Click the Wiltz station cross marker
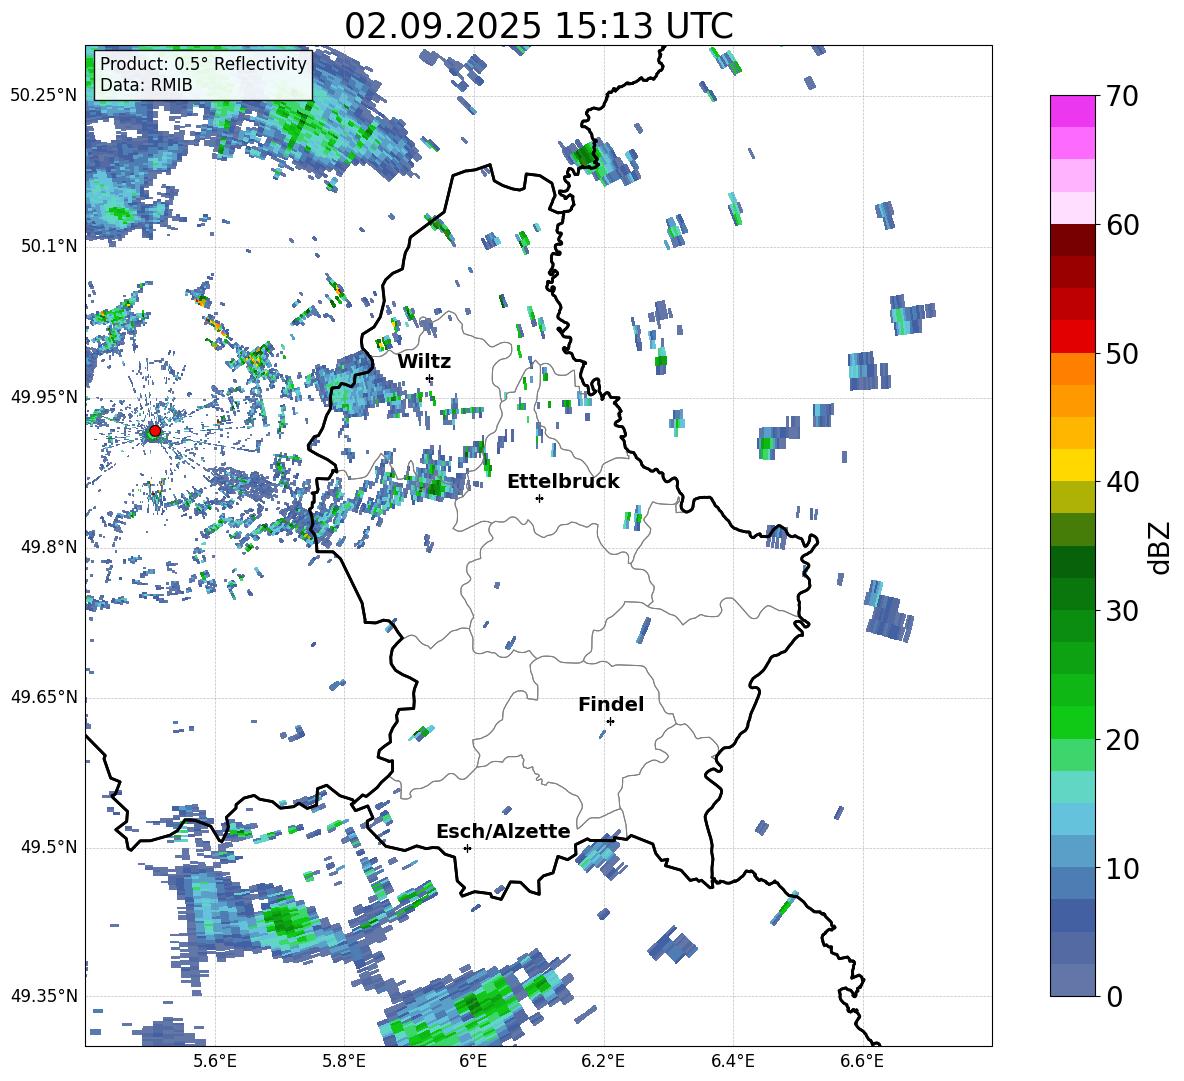This screenshot has height=1081, width=1184. coord(430,378)
